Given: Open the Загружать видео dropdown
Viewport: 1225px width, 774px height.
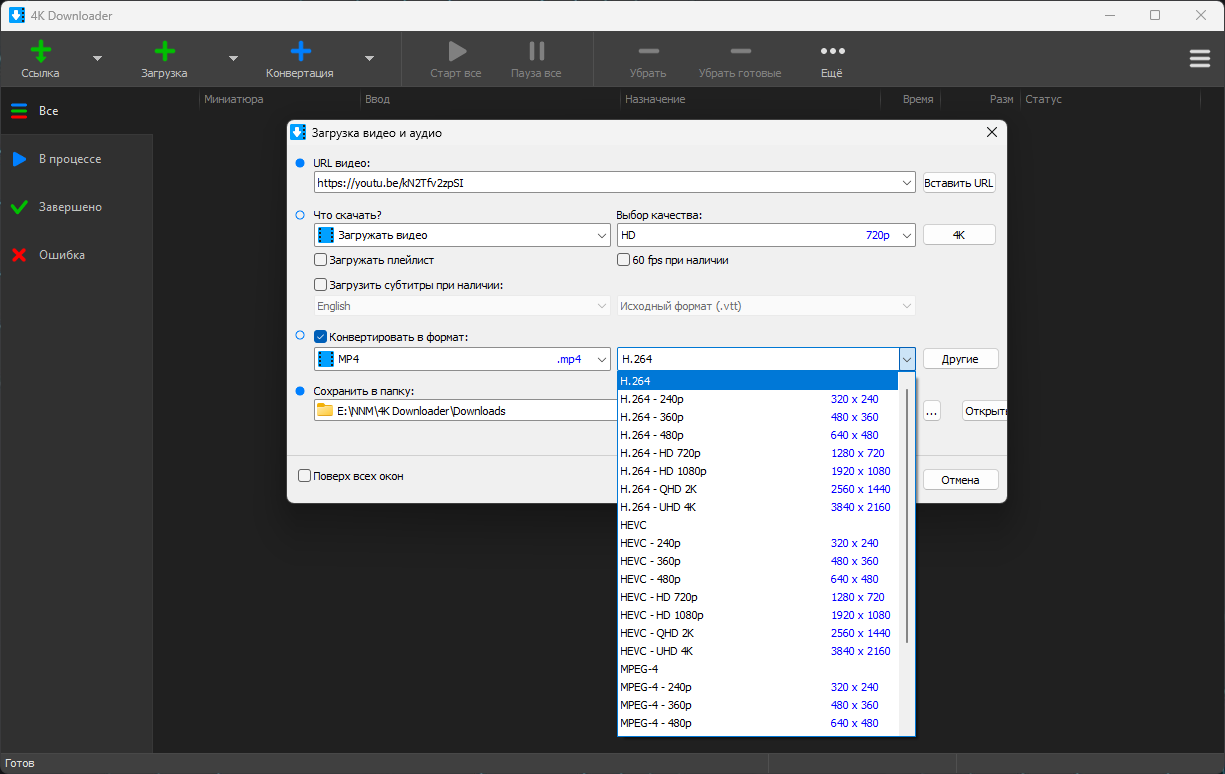Looking at the screenshot, I should pyautogui.click(x=462, y=235).
